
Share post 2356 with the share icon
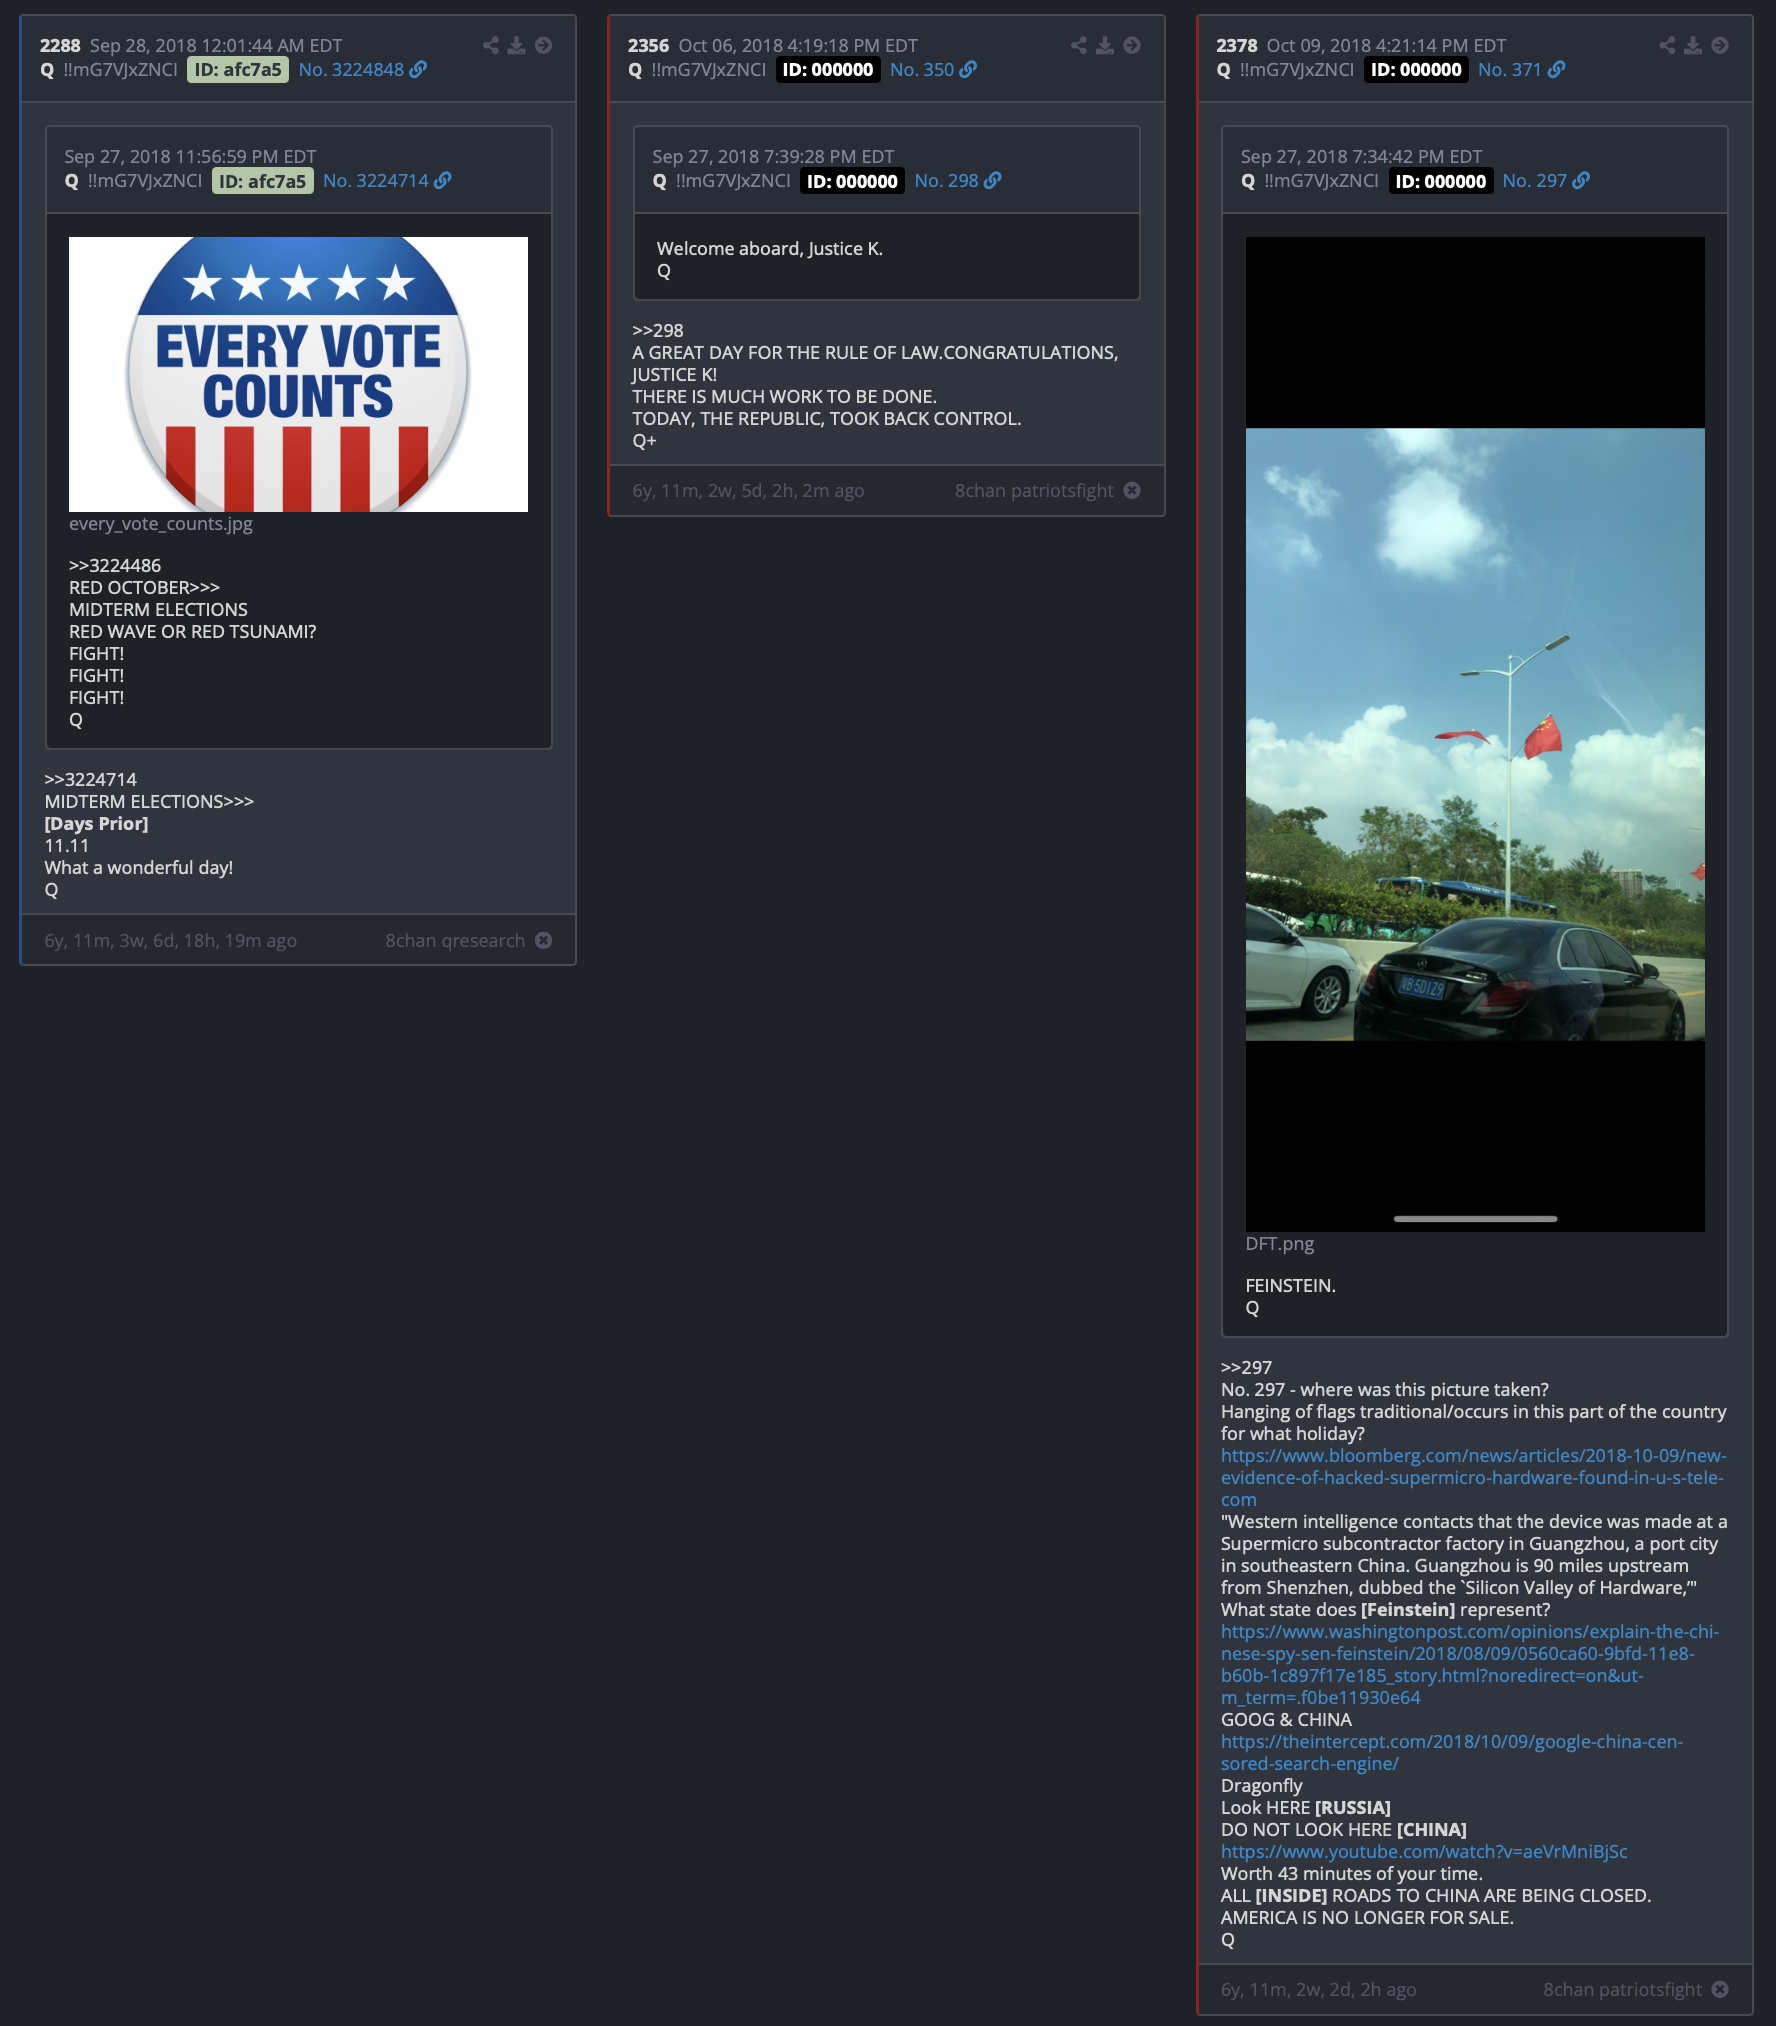pyautogui.click(x=1078, y=46)
